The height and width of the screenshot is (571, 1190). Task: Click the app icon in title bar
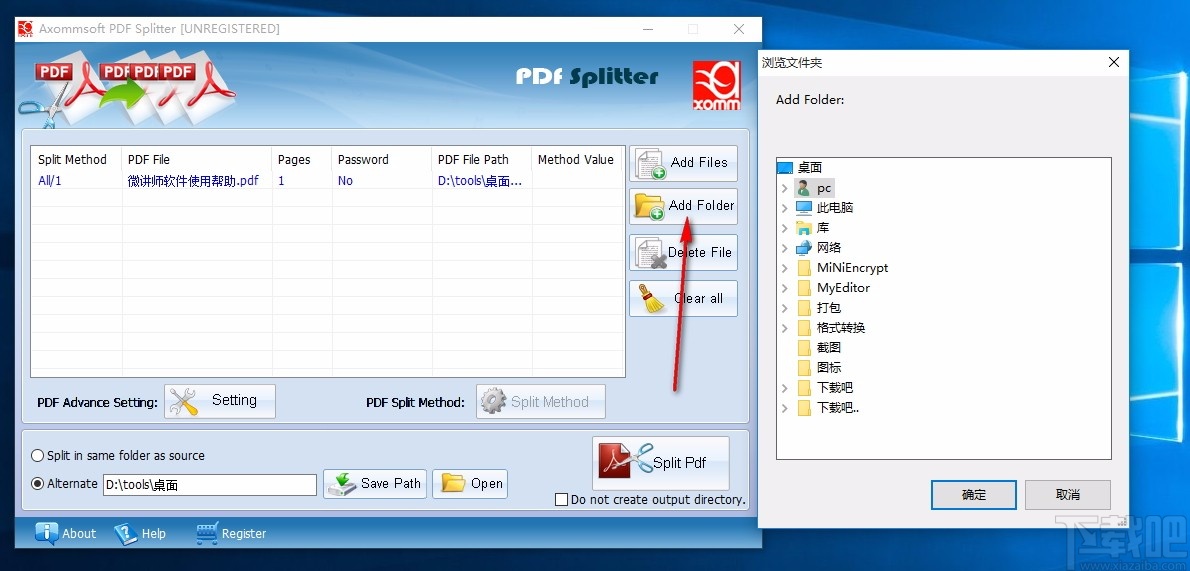click(26, 29)
